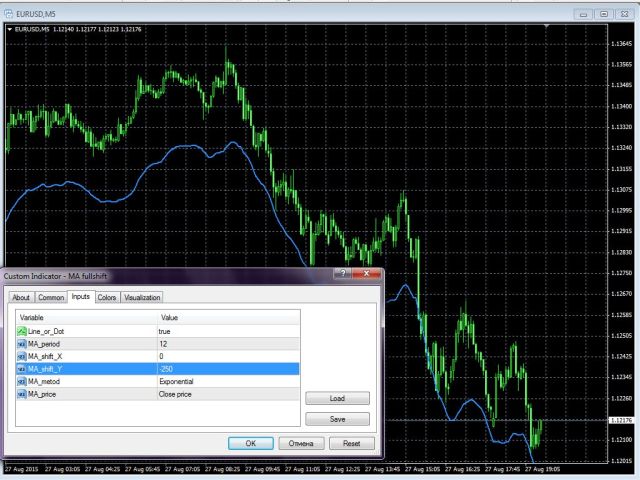Go to the Common tab
640x480 pixels.
(x=51, y=297)
